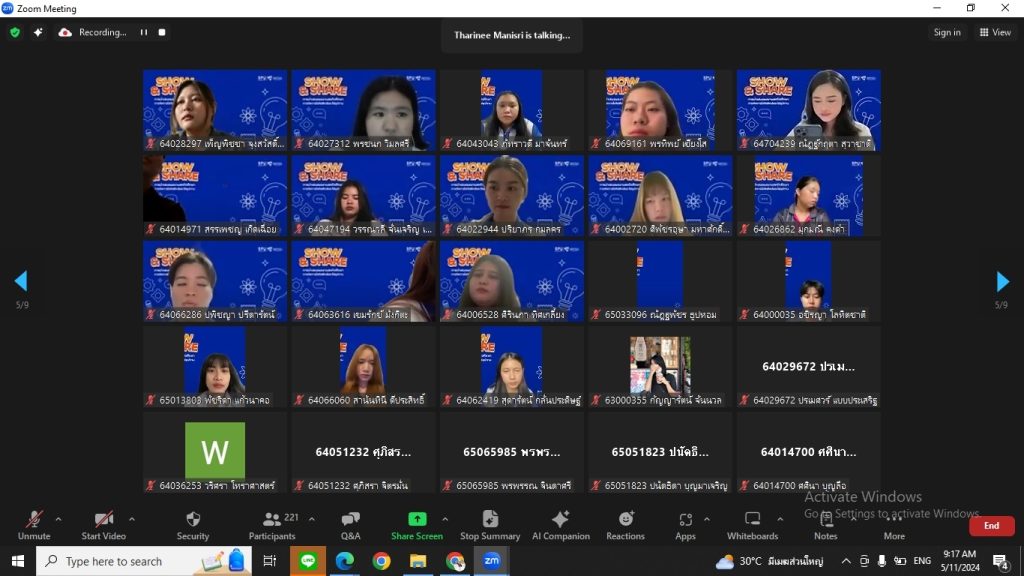This screenshot has height=576, width=1024.
Task: Pause the recording
Action: [144, 32]
